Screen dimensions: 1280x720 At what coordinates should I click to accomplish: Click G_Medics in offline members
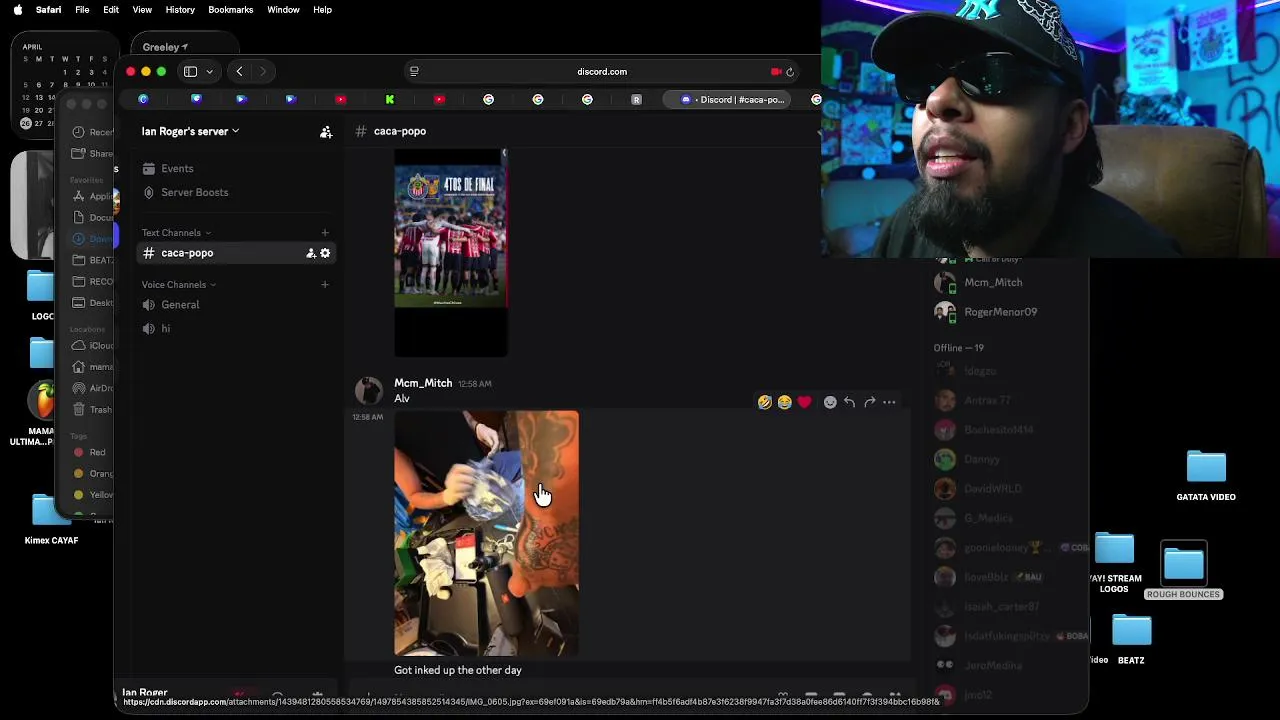(988, 518)
